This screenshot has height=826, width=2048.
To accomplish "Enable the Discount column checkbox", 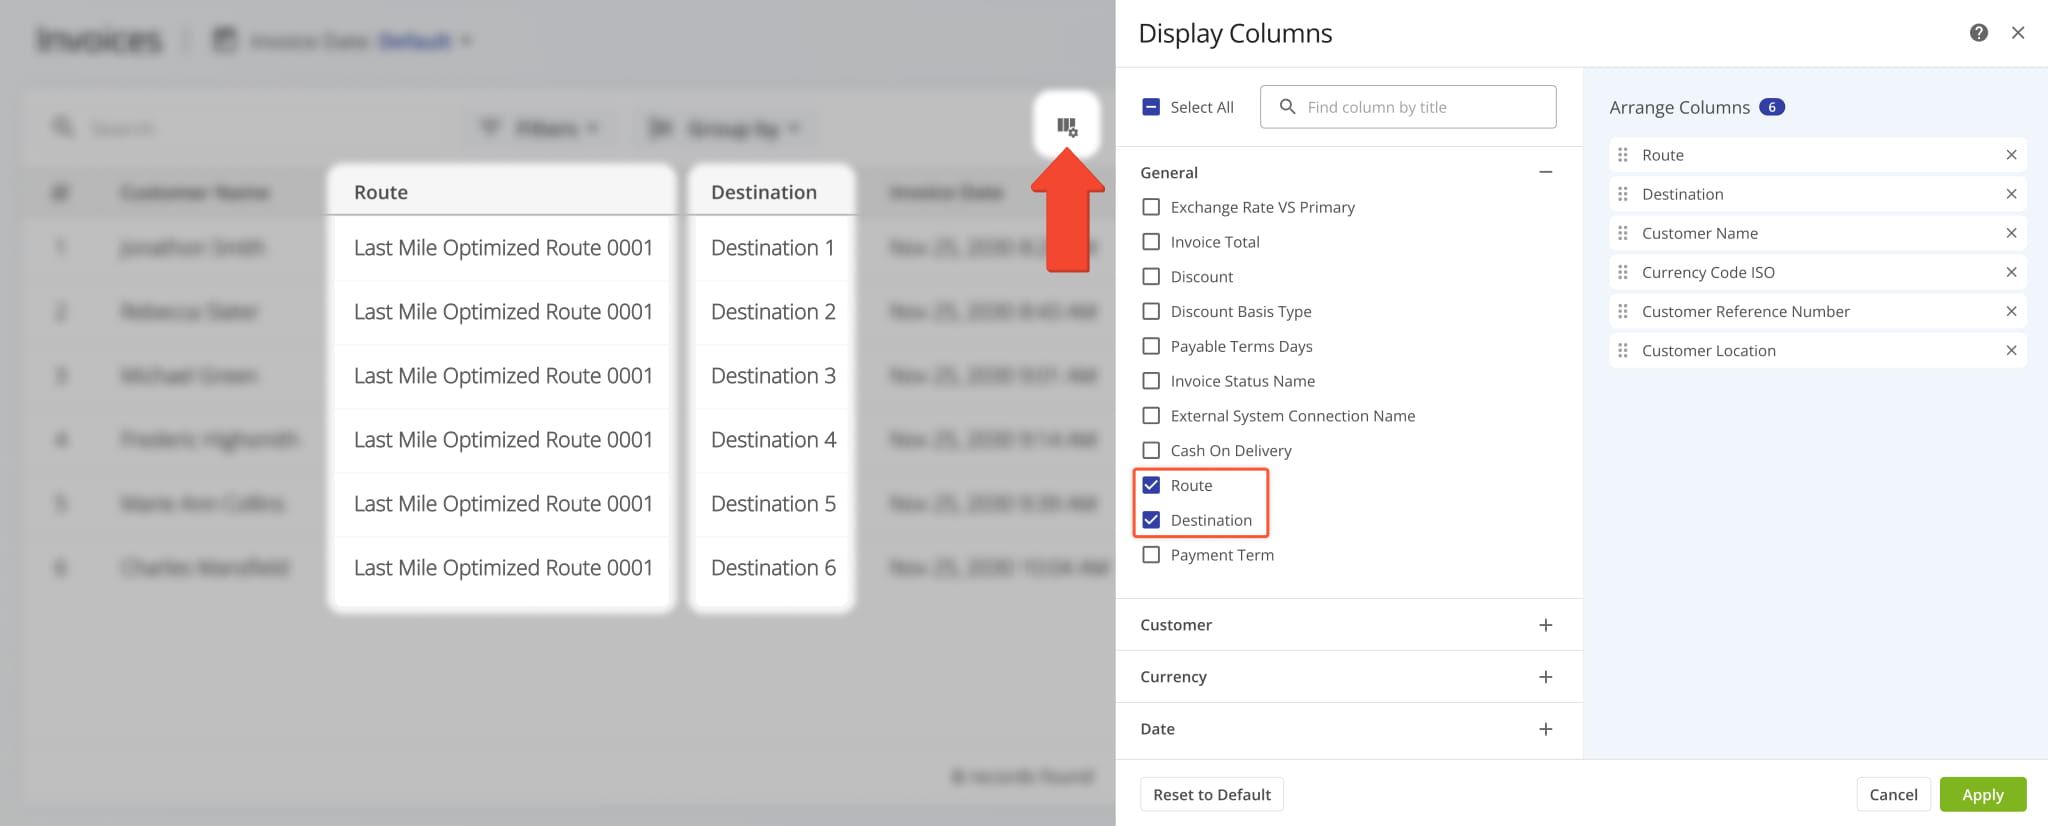I will pos(1151,276).
